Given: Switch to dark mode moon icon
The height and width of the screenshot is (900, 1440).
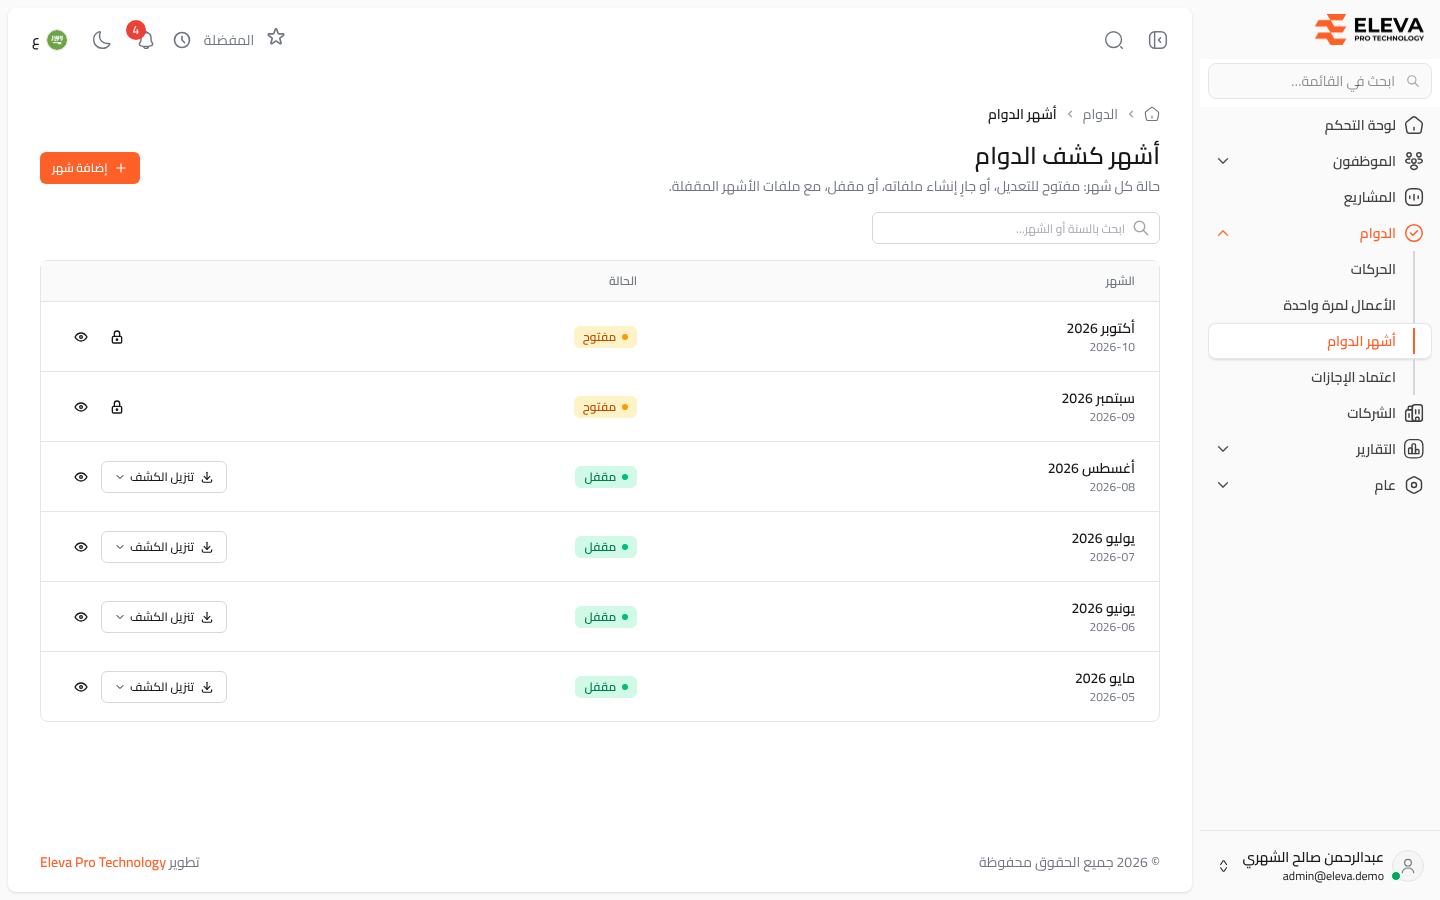Looking at the screenshot, I should click(x=102, y=40).
